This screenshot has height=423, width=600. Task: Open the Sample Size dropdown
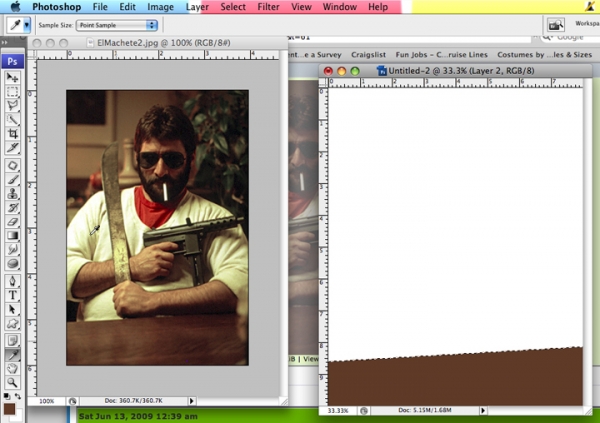117,25
